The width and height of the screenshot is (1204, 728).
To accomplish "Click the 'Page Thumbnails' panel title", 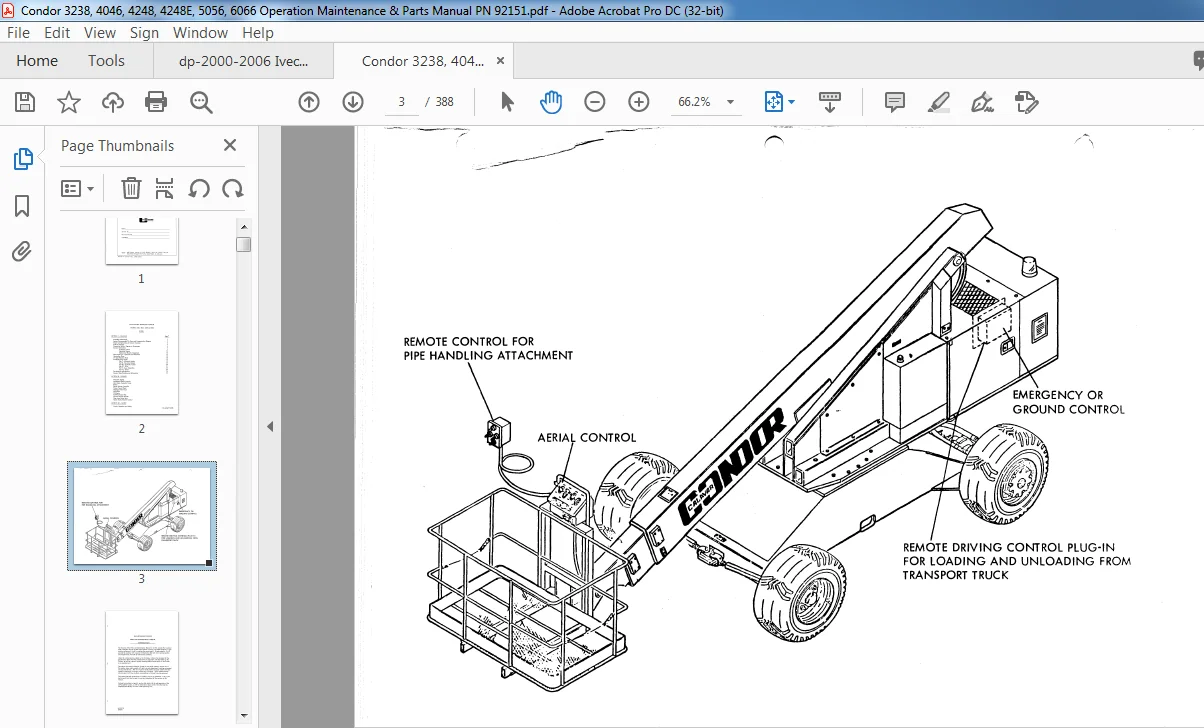I will [117, 146].
